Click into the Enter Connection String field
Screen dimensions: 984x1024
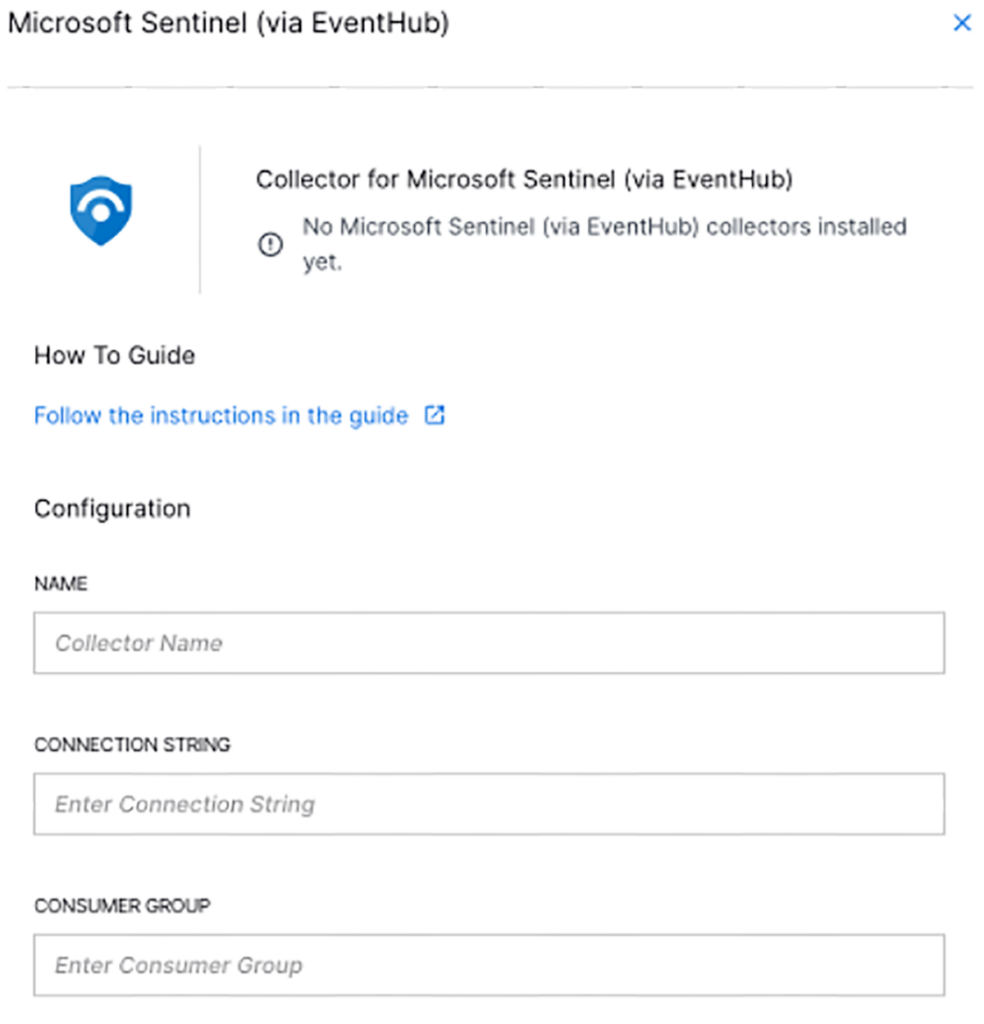pos(489,804)
